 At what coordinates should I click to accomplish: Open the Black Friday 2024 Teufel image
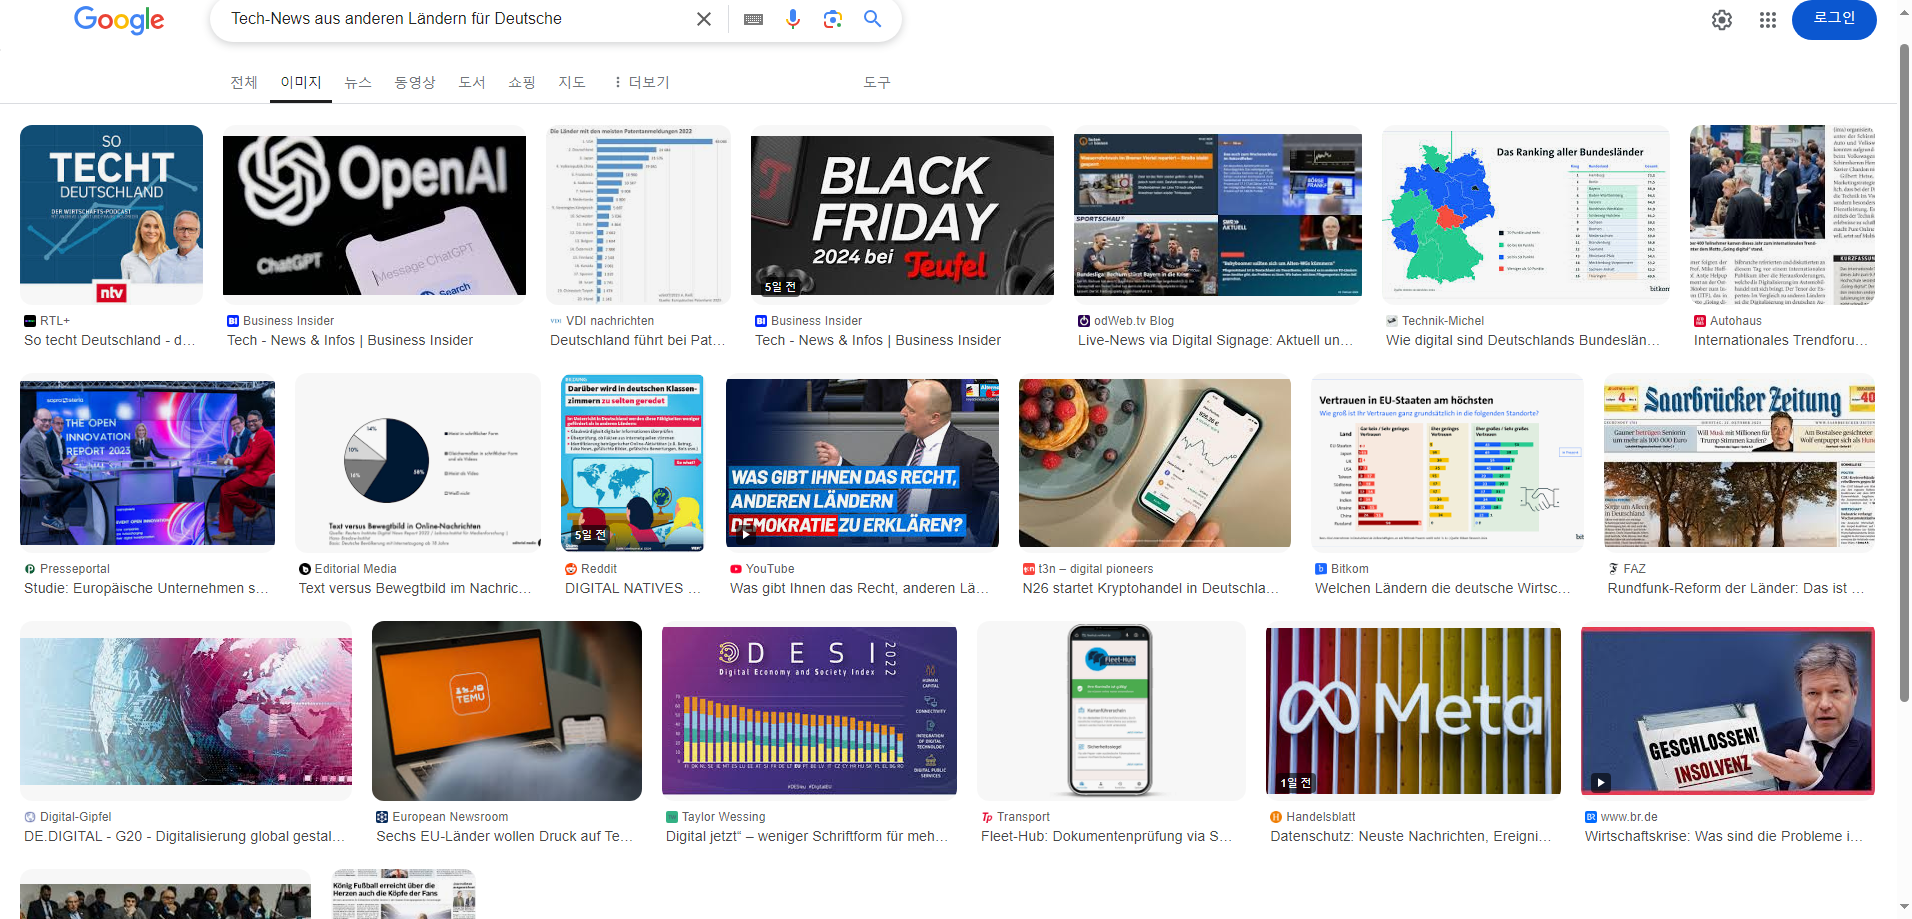(x=902, y=214)
